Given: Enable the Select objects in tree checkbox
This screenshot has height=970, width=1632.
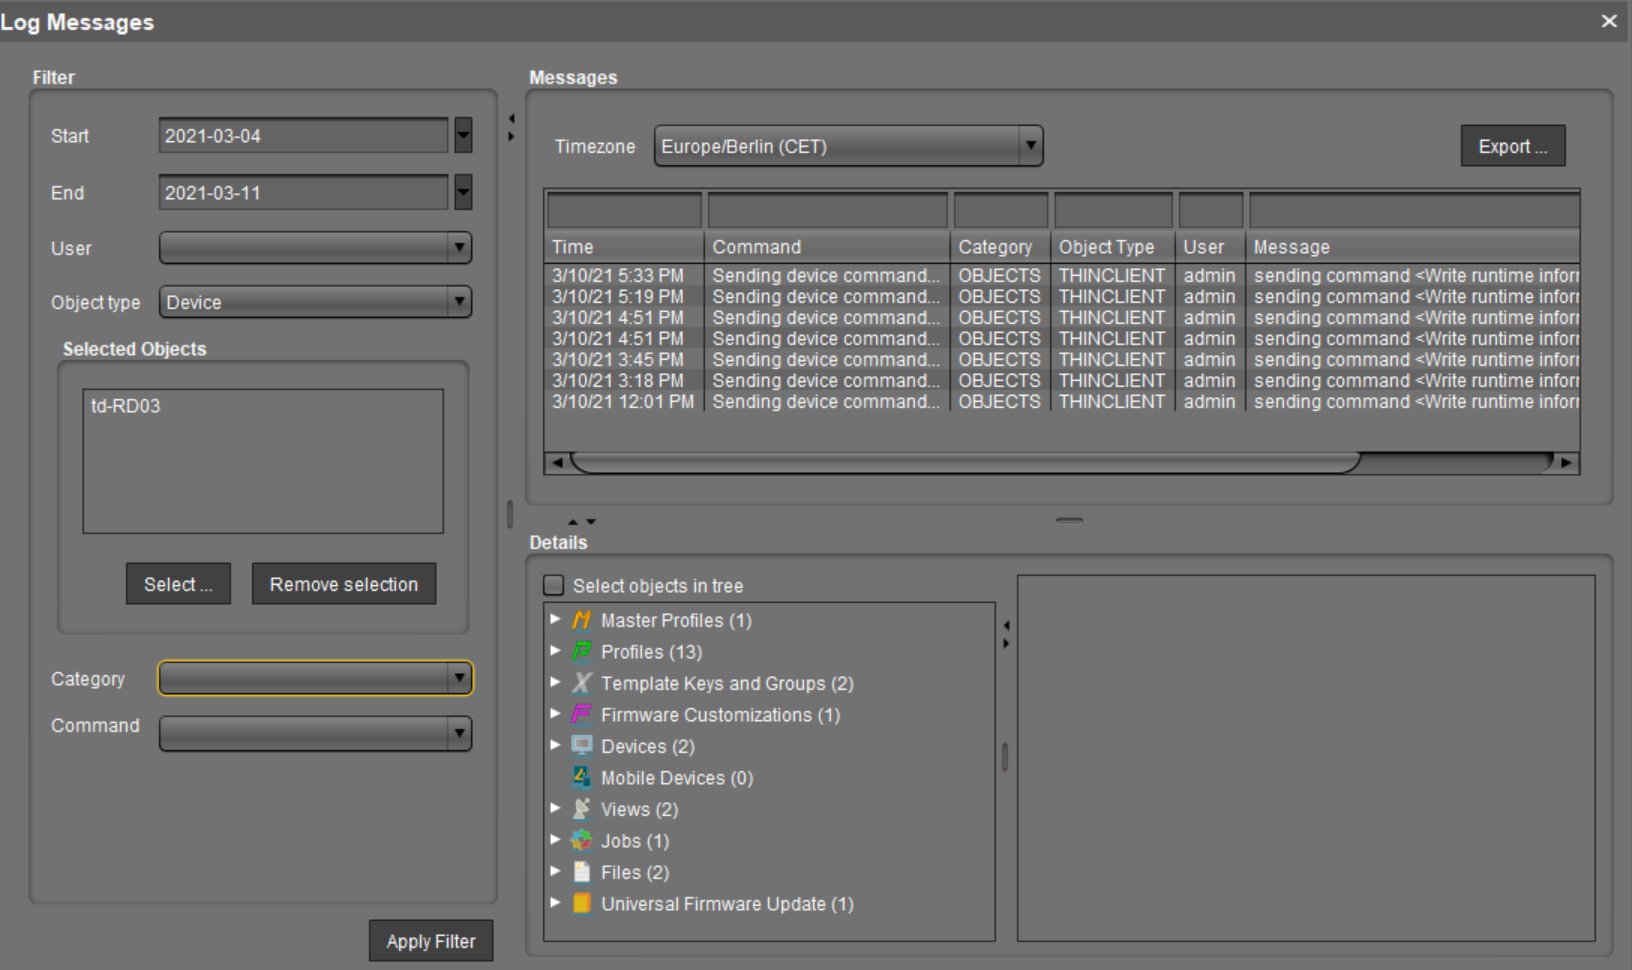Looking at the screenshot, I should (554, 585).
